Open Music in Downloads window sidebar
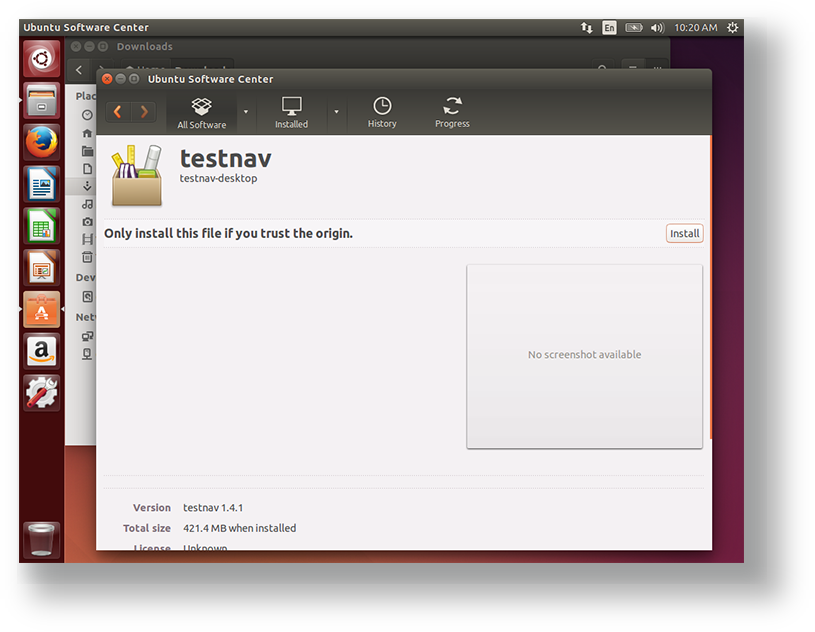This screenshot has width=815, height=632. [87, 204]
